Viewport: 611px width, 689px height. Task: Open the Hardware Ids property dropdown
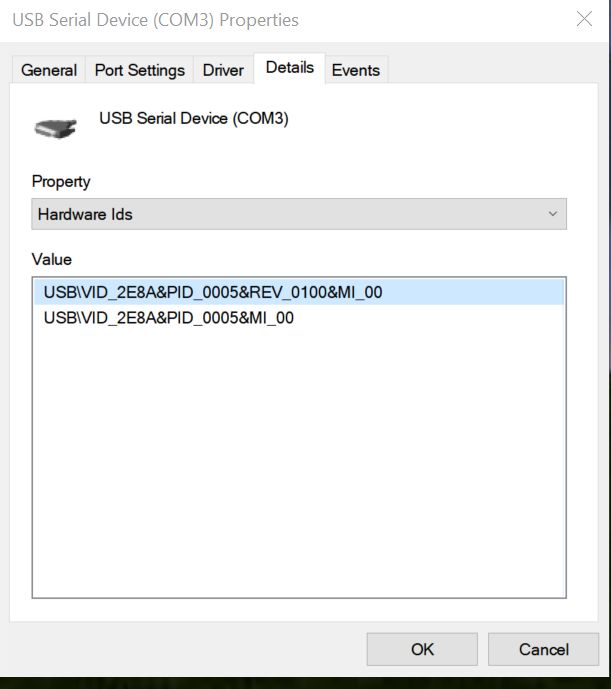click(x=299, y=214)
